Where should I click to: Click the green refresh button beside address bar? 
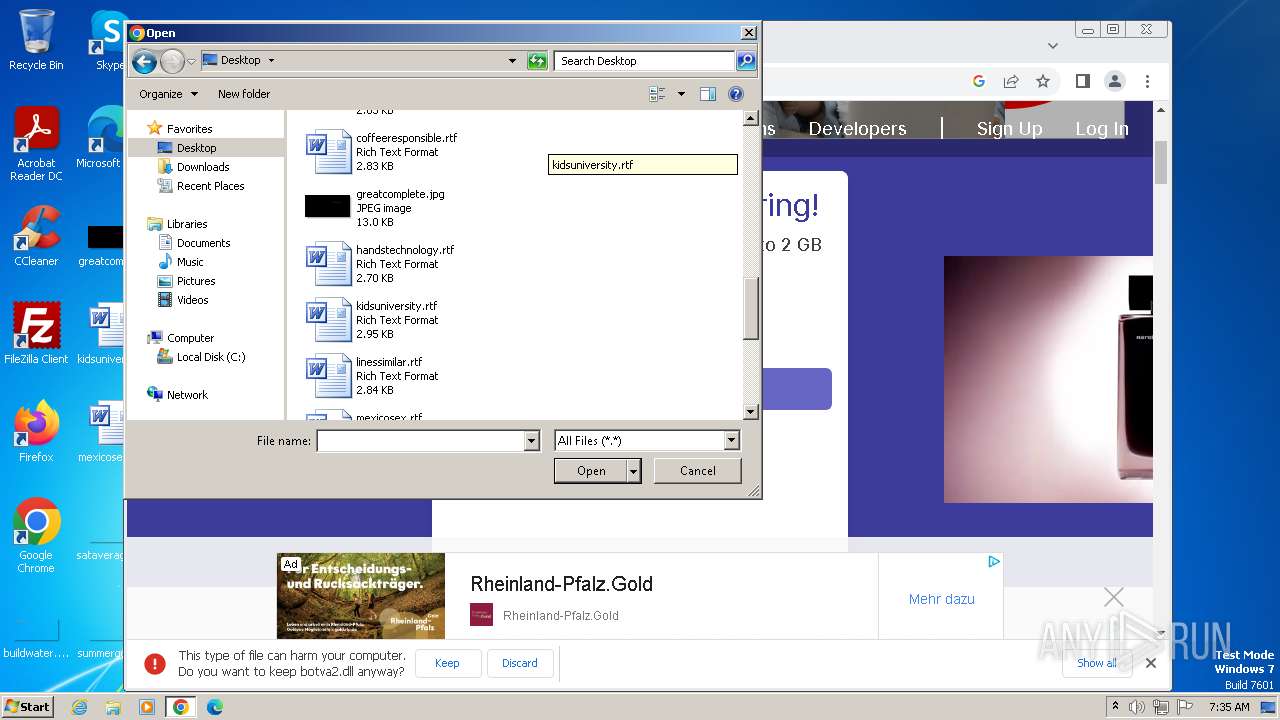538,61
